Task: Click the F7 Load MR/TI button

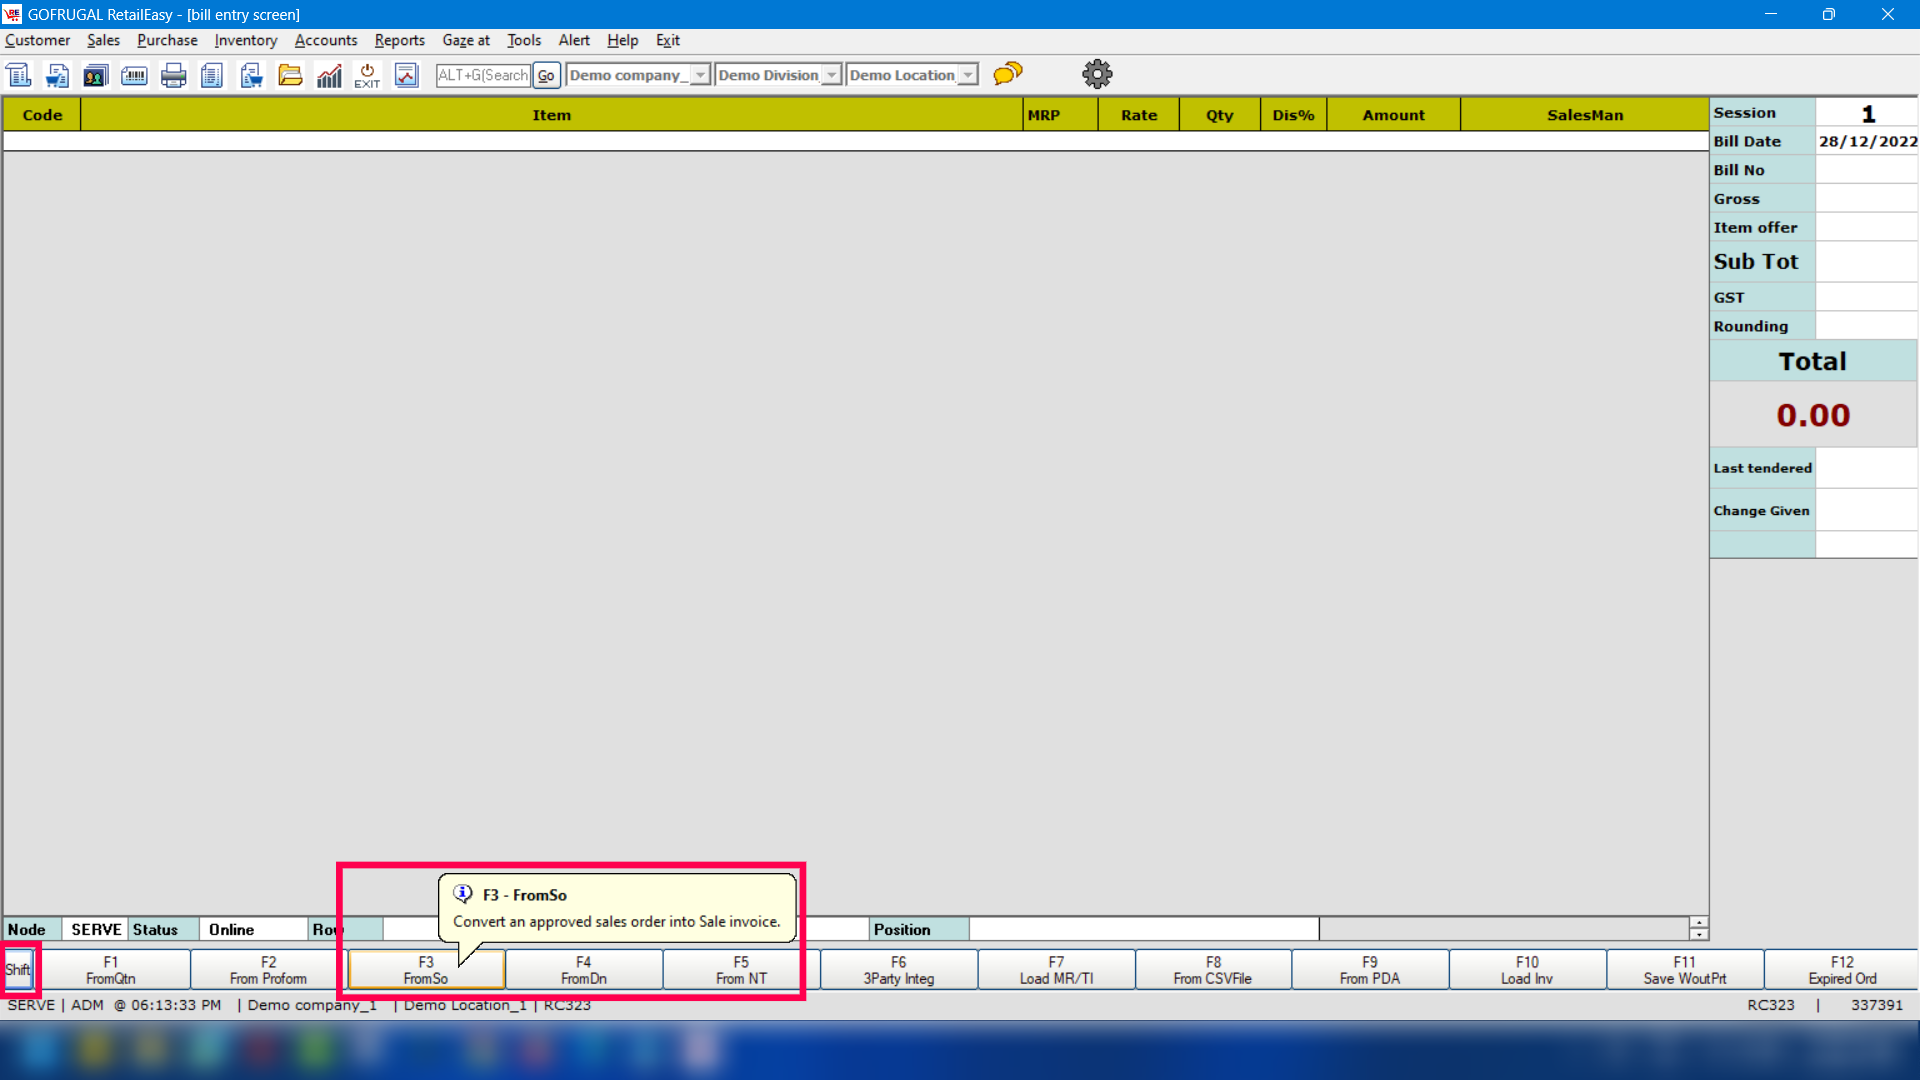Action: tap(1056, 970)
